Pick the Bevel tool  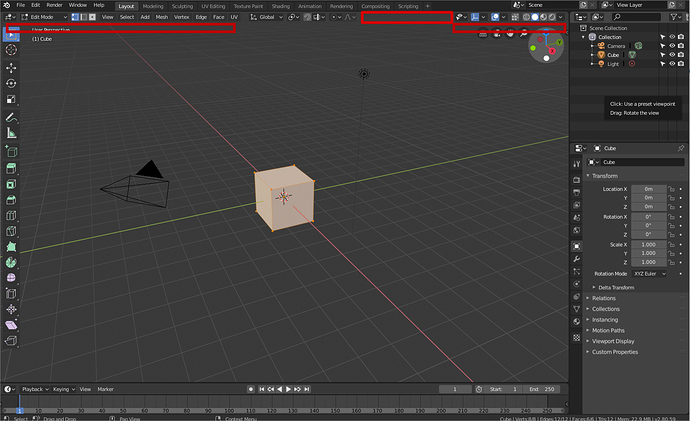[11, 201]
